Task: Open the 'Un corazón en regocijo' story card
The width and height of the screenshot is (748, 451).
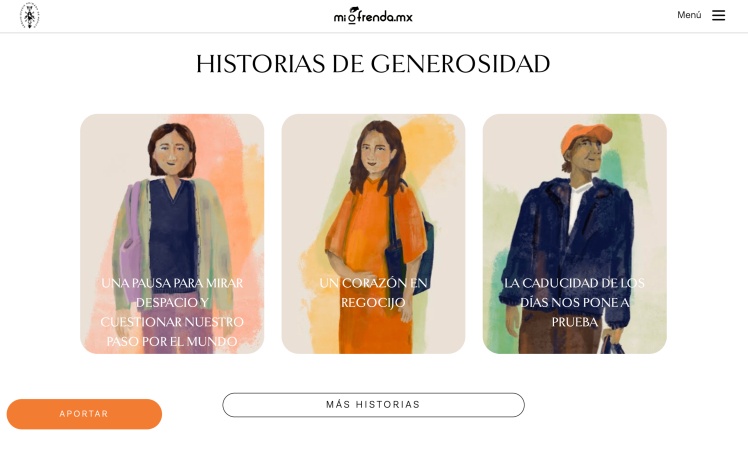Action: click(374, 234)
